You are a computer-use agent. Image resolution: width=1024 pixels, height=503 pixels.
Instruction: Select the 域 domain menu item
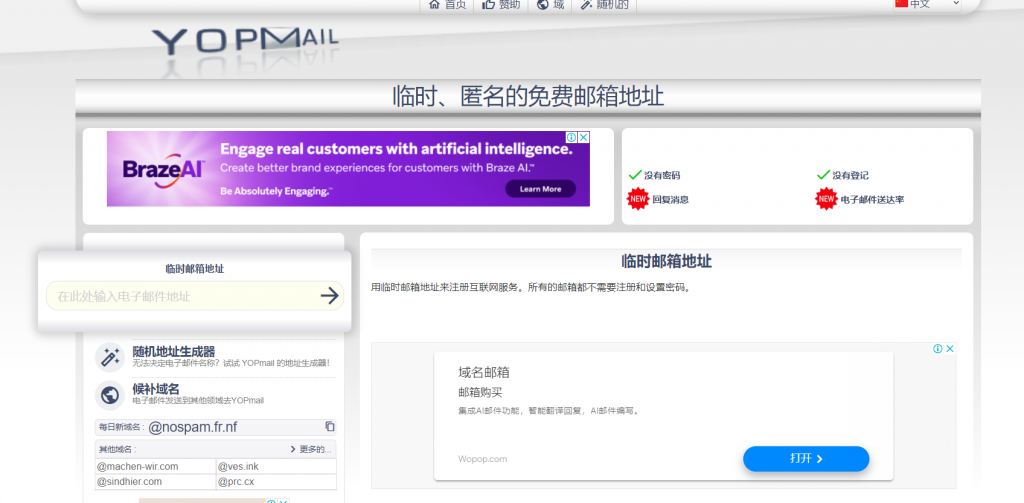pyautogui.click(x=551, y=5)
